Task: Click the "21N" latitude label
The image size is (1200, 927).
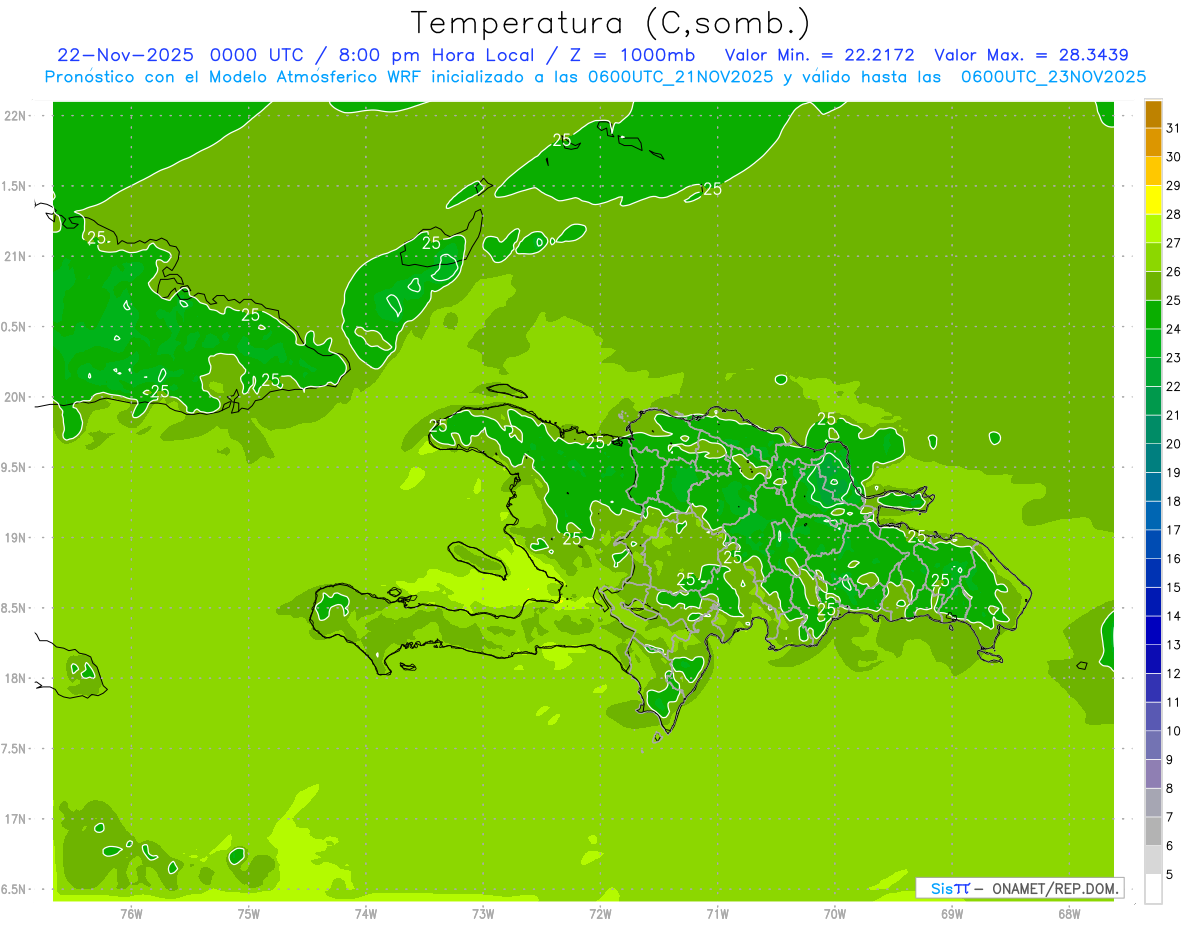Action: pos(17,257)
